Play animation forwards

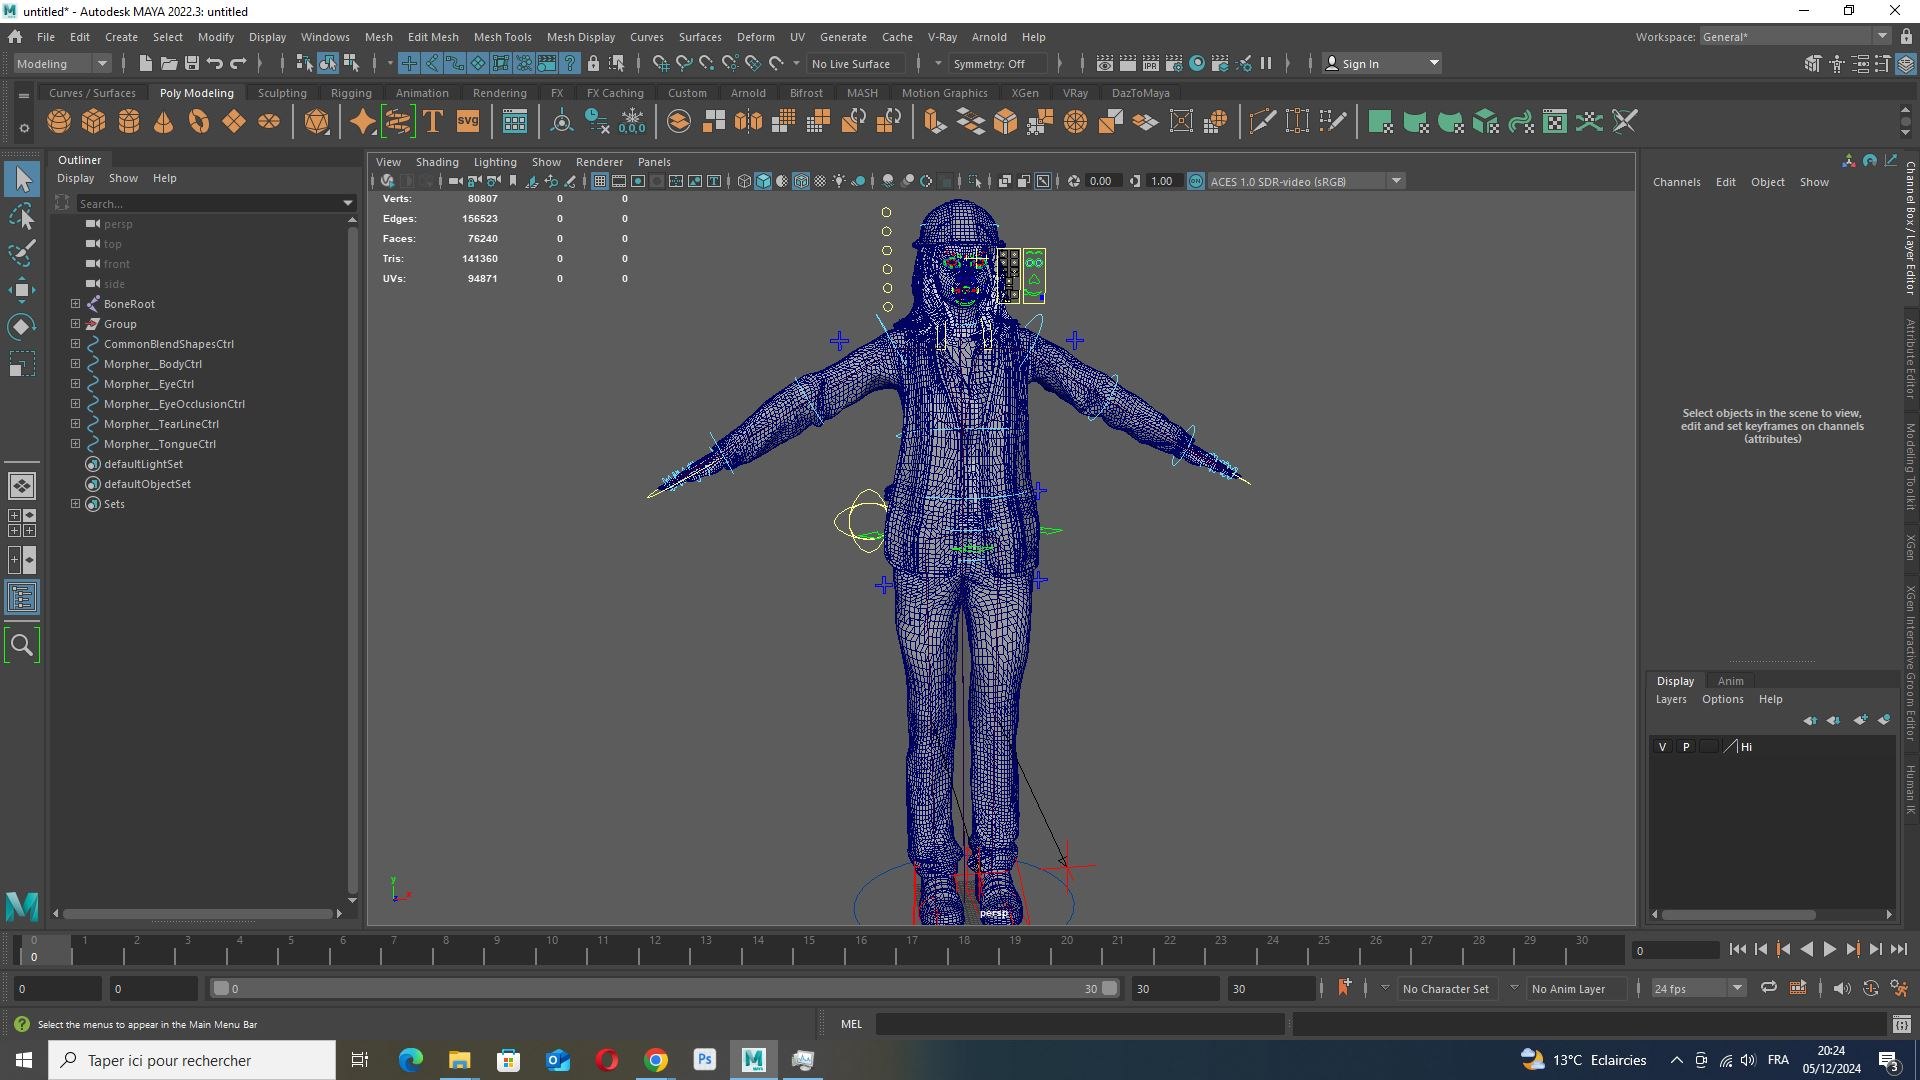[1830, 950]
